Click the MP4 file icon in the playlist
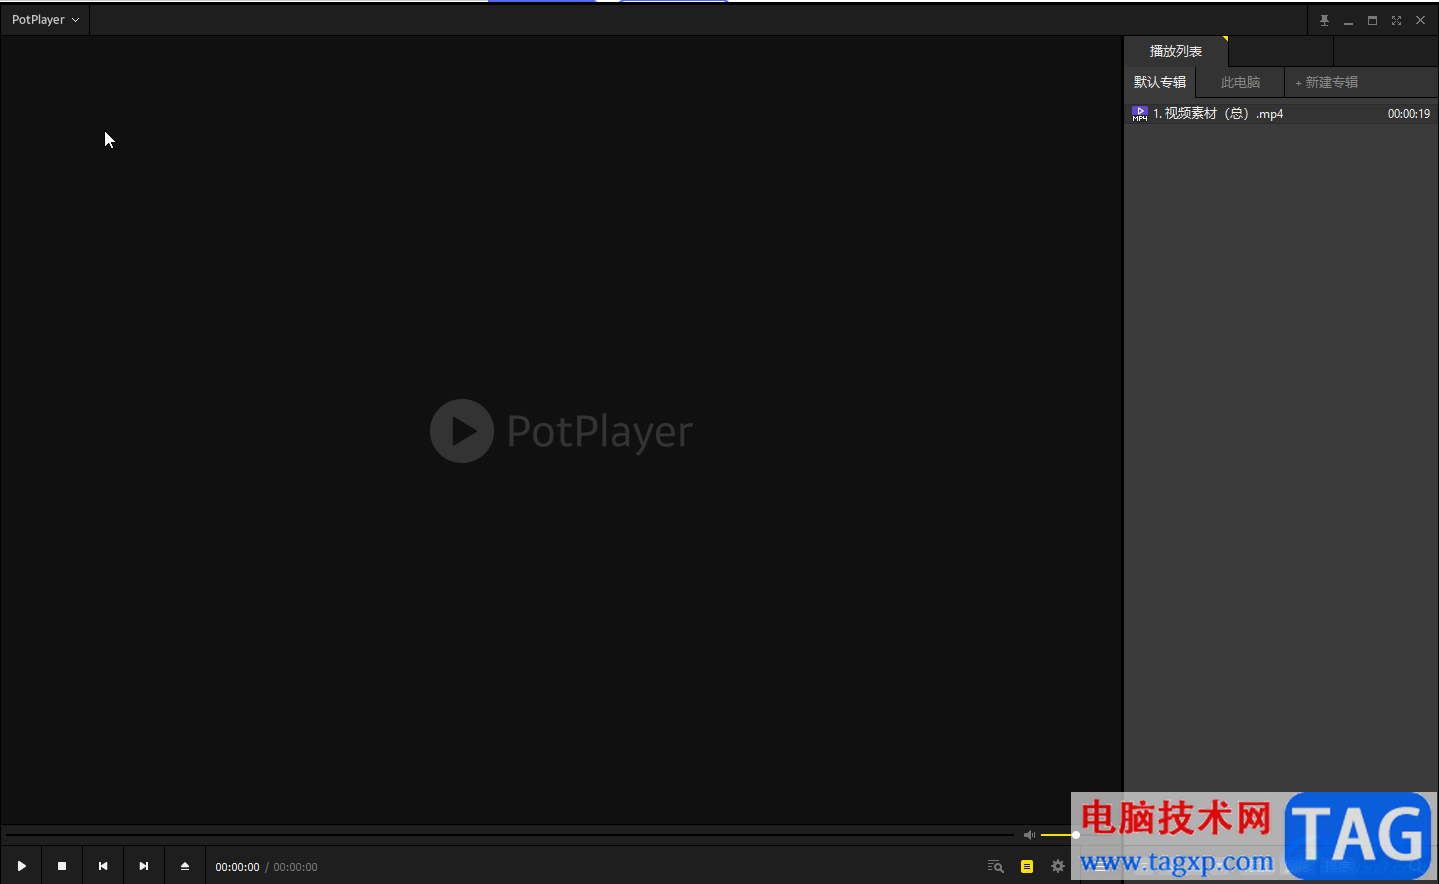Viewport: 1439px width, 884px height. coord(1140,114)
